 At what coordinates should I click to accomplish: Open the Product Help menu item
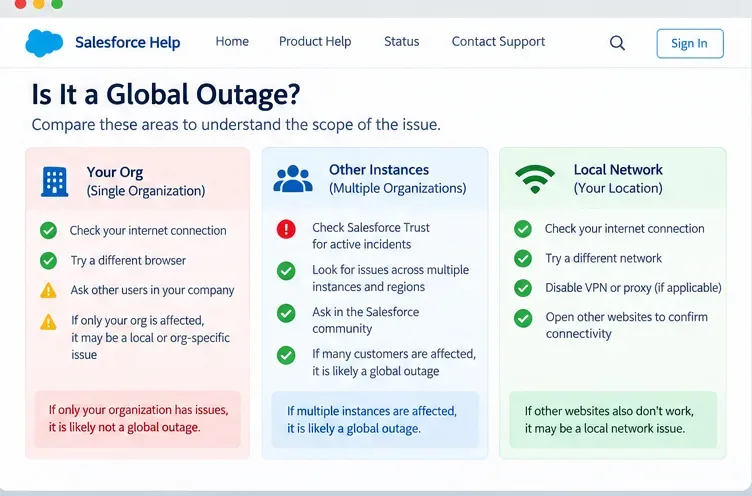click(x=315, y=42)
